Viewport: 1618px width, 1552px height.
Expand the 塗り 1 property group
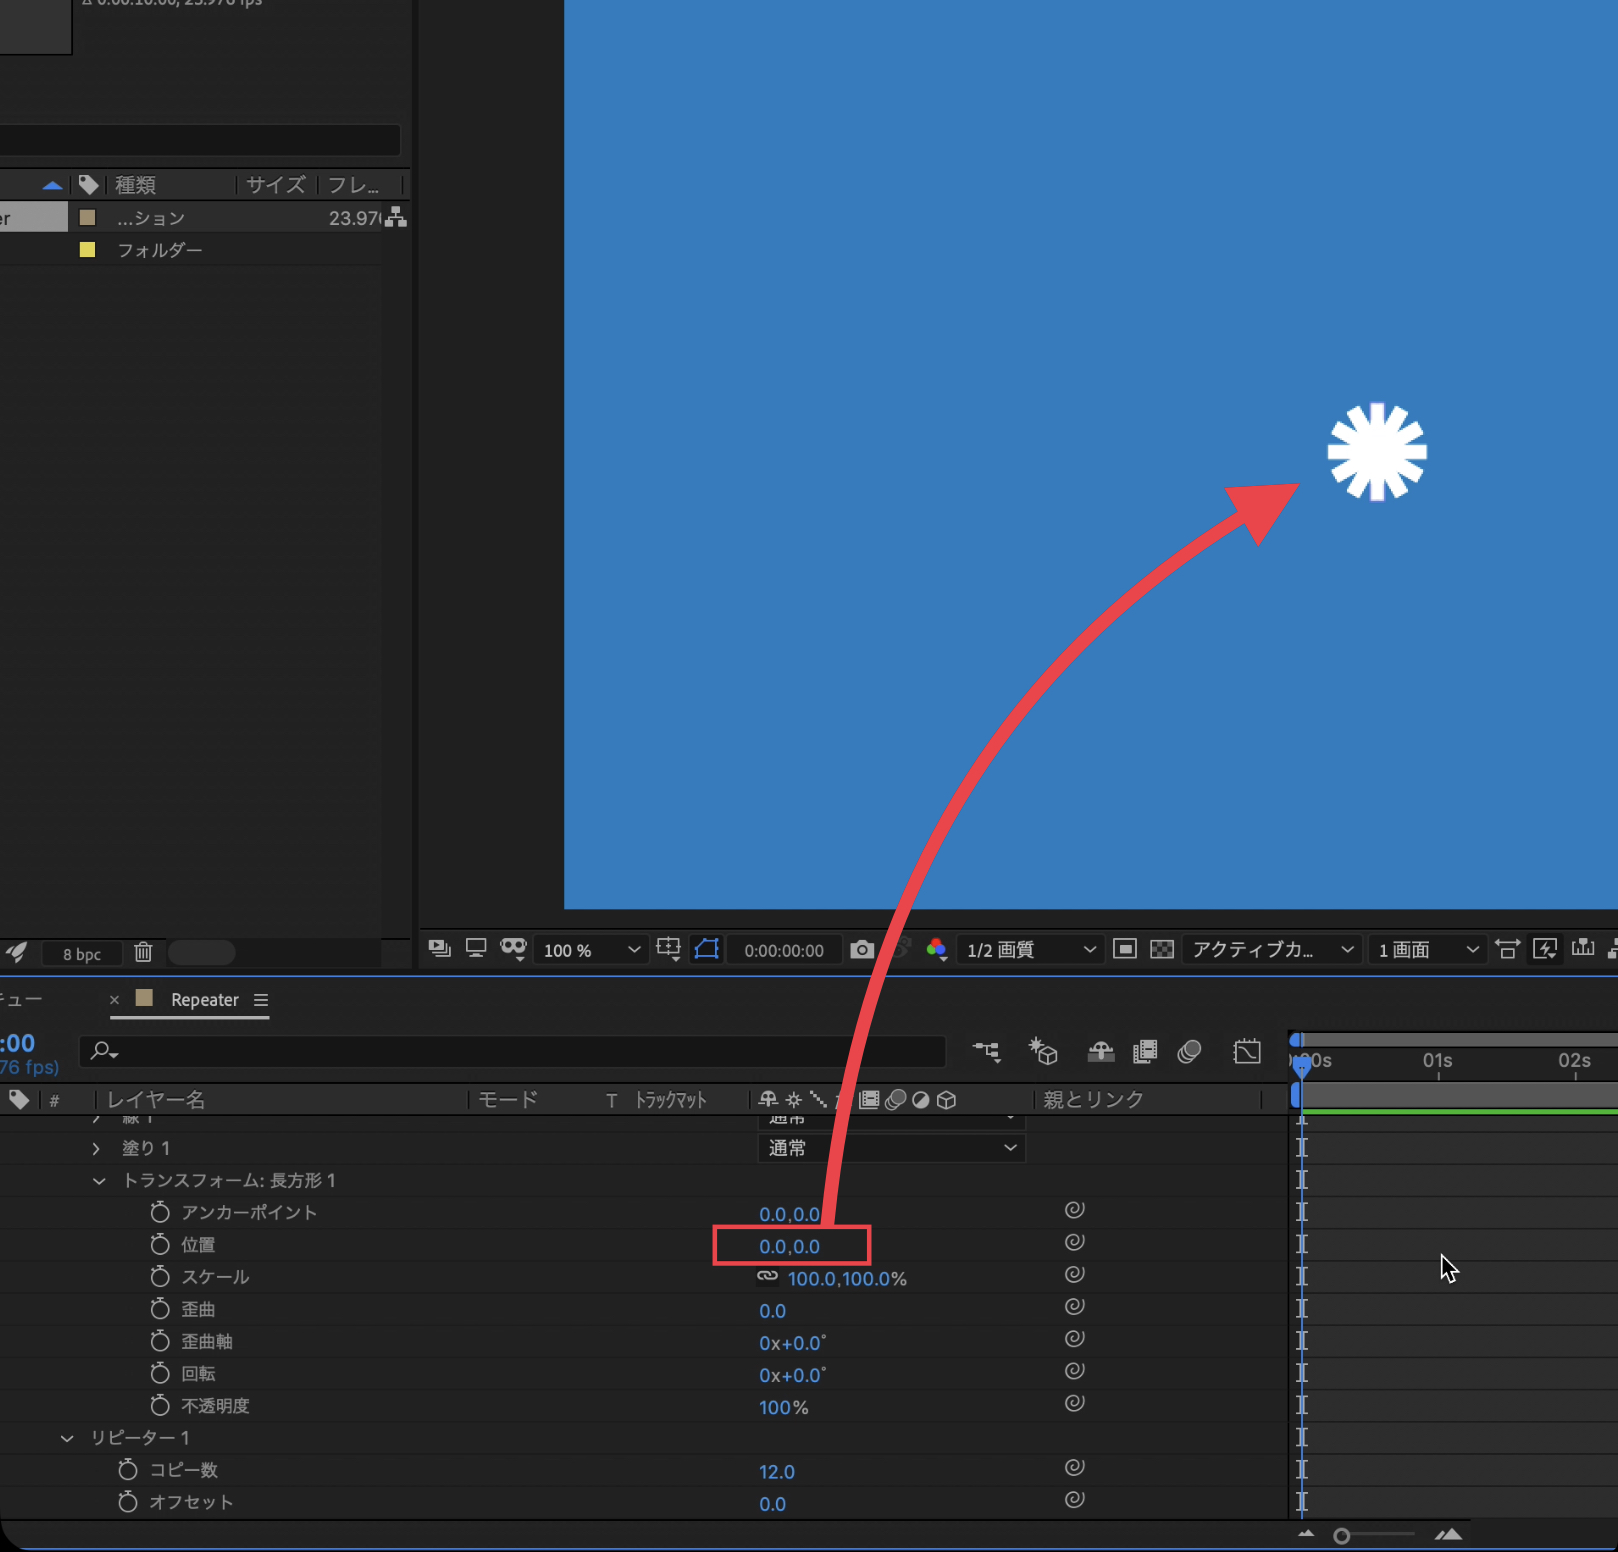[x=96, y=1149]
